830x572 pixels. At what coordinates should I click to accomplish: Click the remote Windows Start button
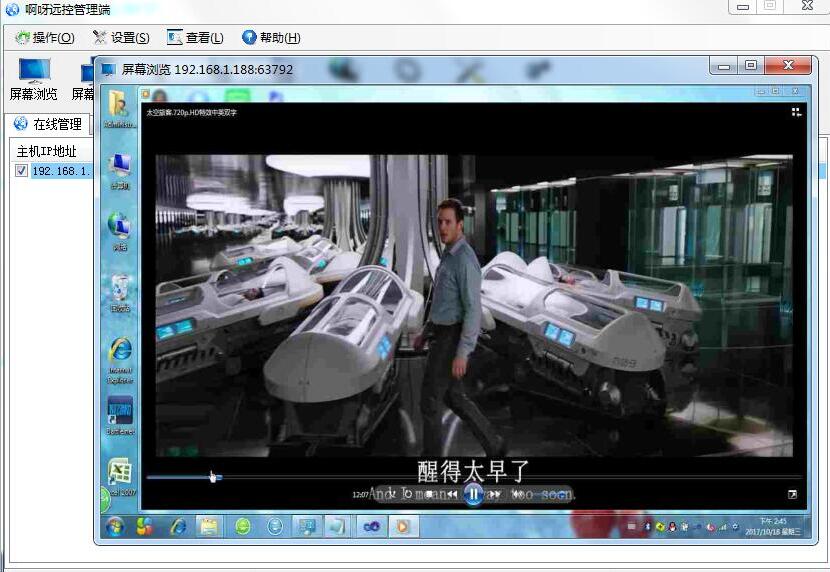coord(115,526)
